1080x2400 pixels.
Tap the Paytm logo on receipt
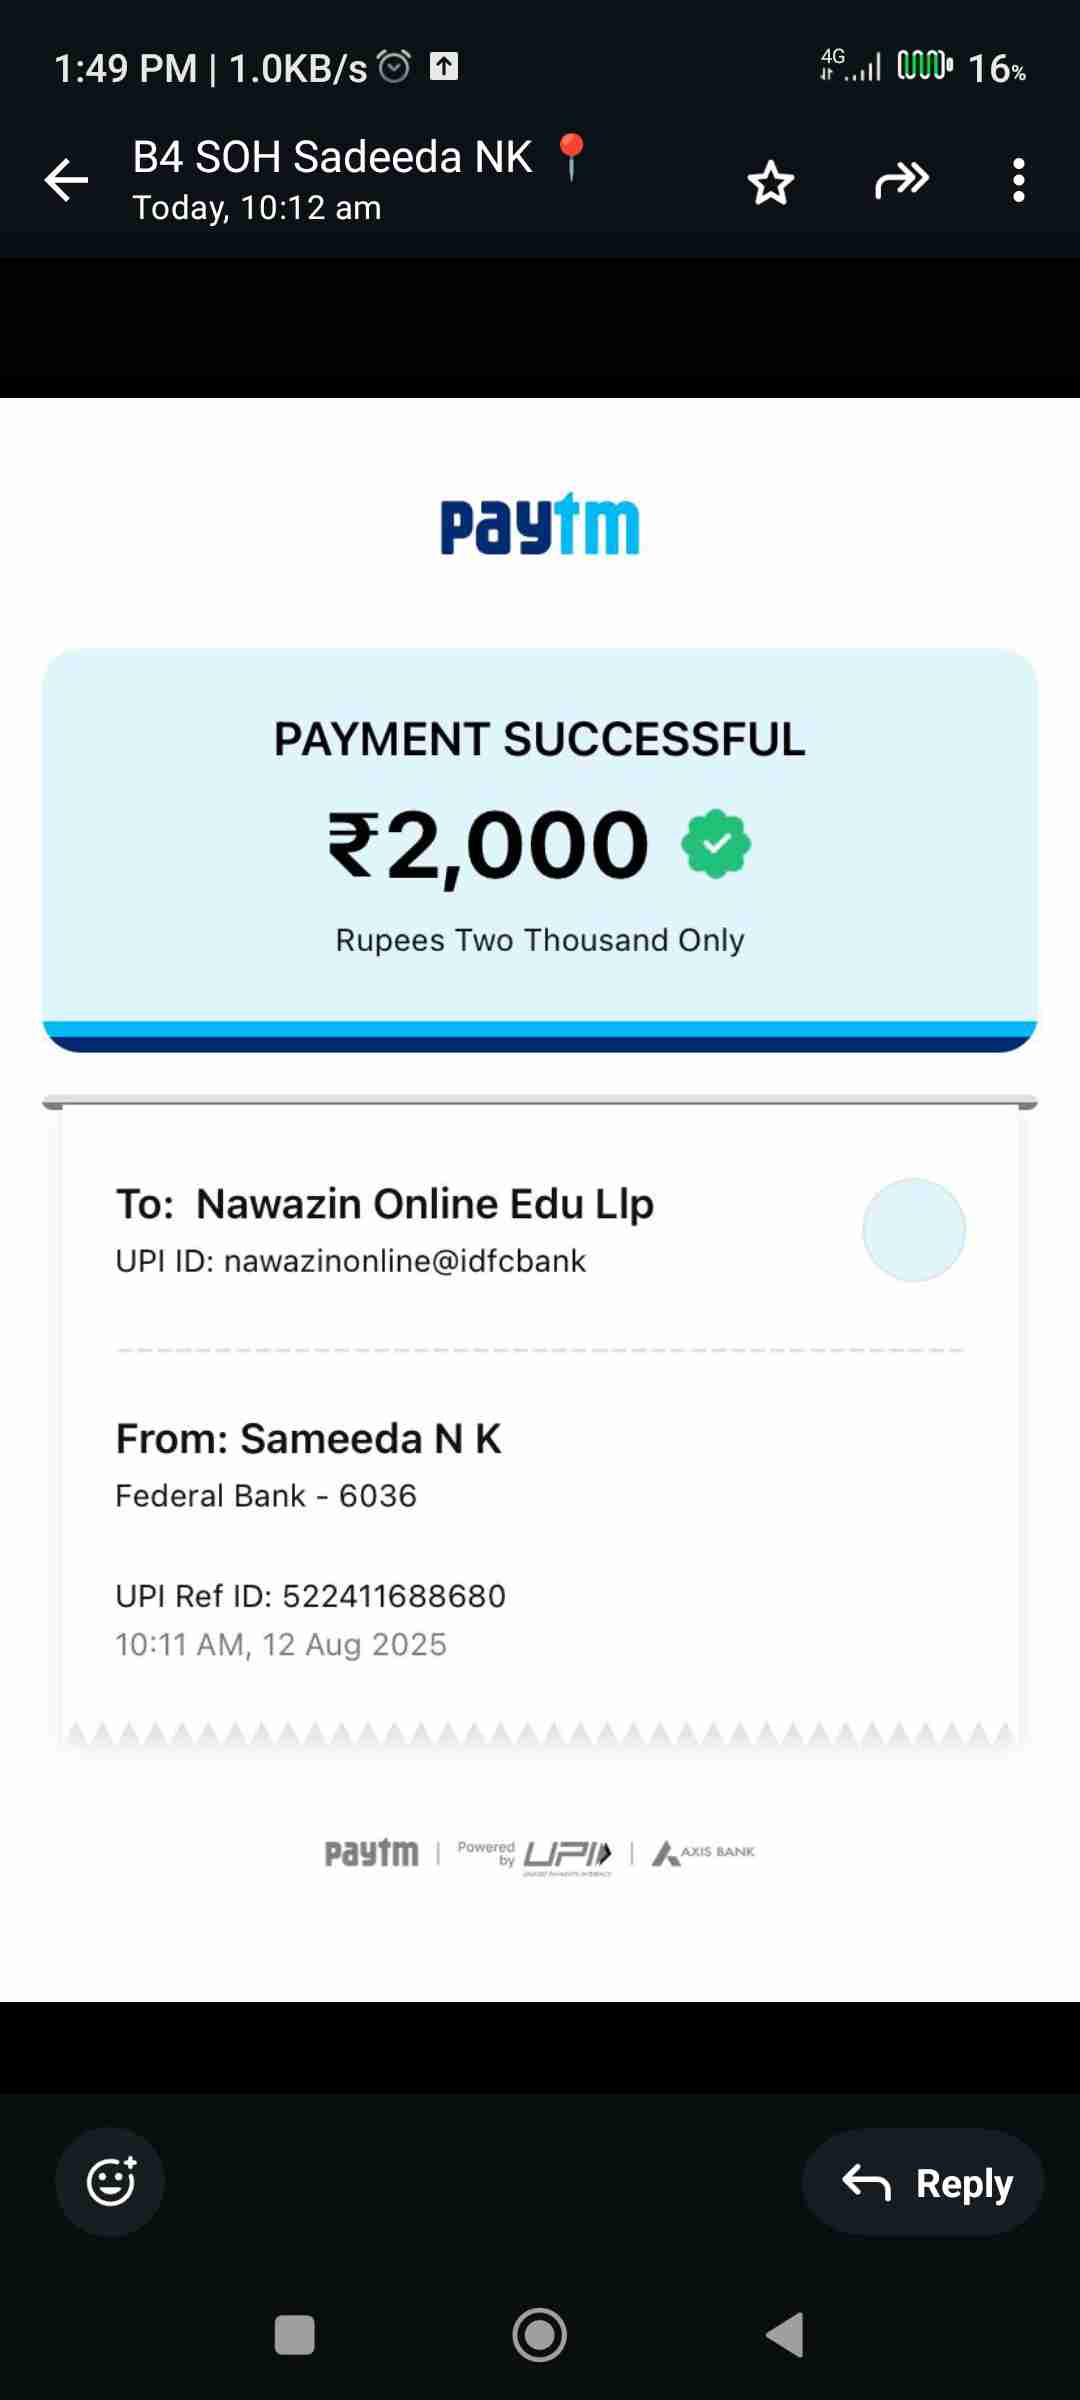tap(540, 524)
